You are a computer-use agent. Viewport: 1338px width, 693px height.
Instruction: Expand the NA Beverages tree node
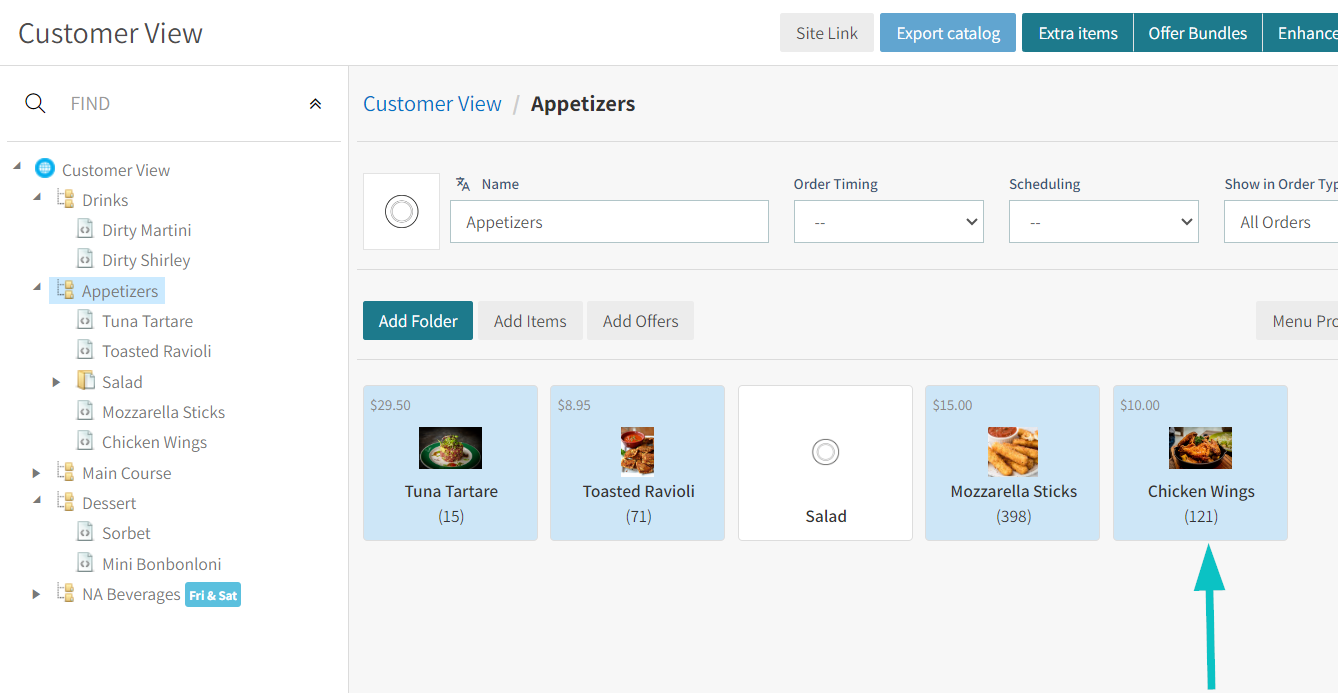point(36,594)
